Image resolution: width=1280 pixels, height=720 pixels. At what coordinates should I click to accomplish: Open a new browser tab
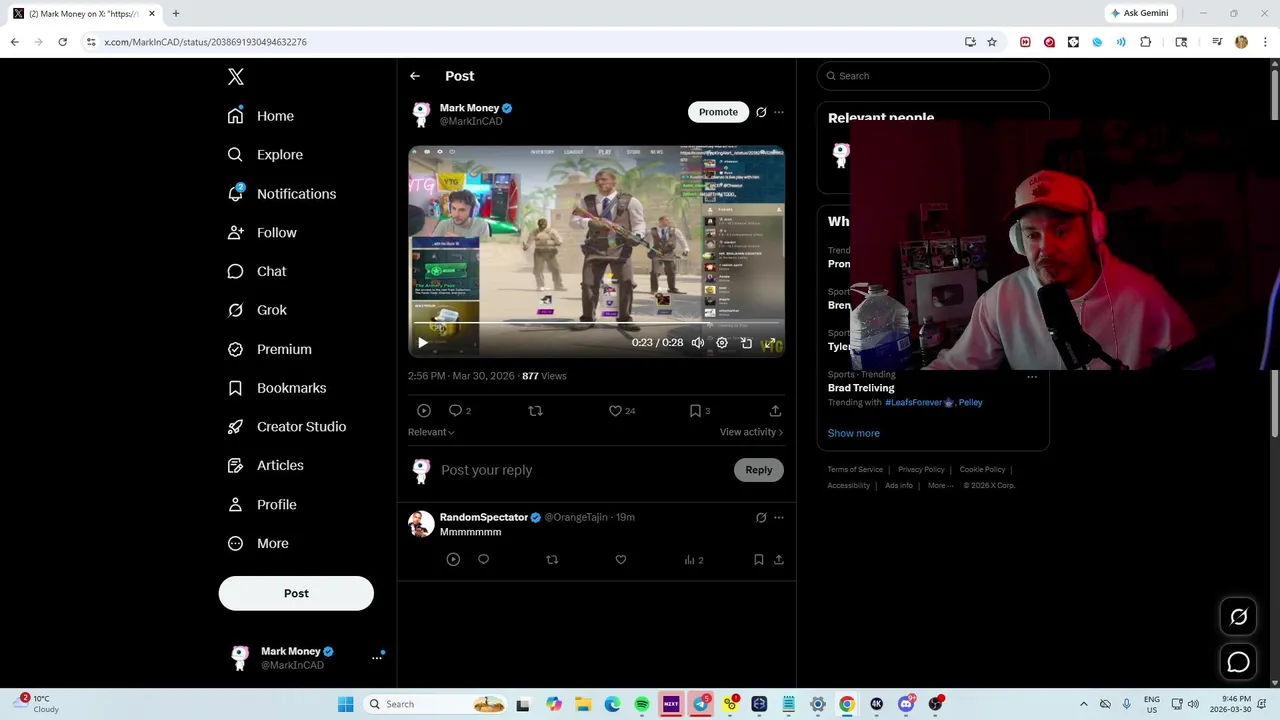click(175, 13)
